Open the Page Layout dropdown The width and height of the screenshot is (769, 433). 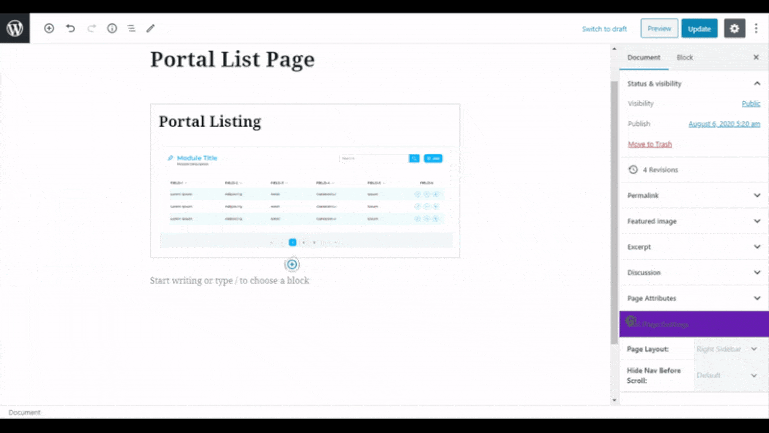727,349
